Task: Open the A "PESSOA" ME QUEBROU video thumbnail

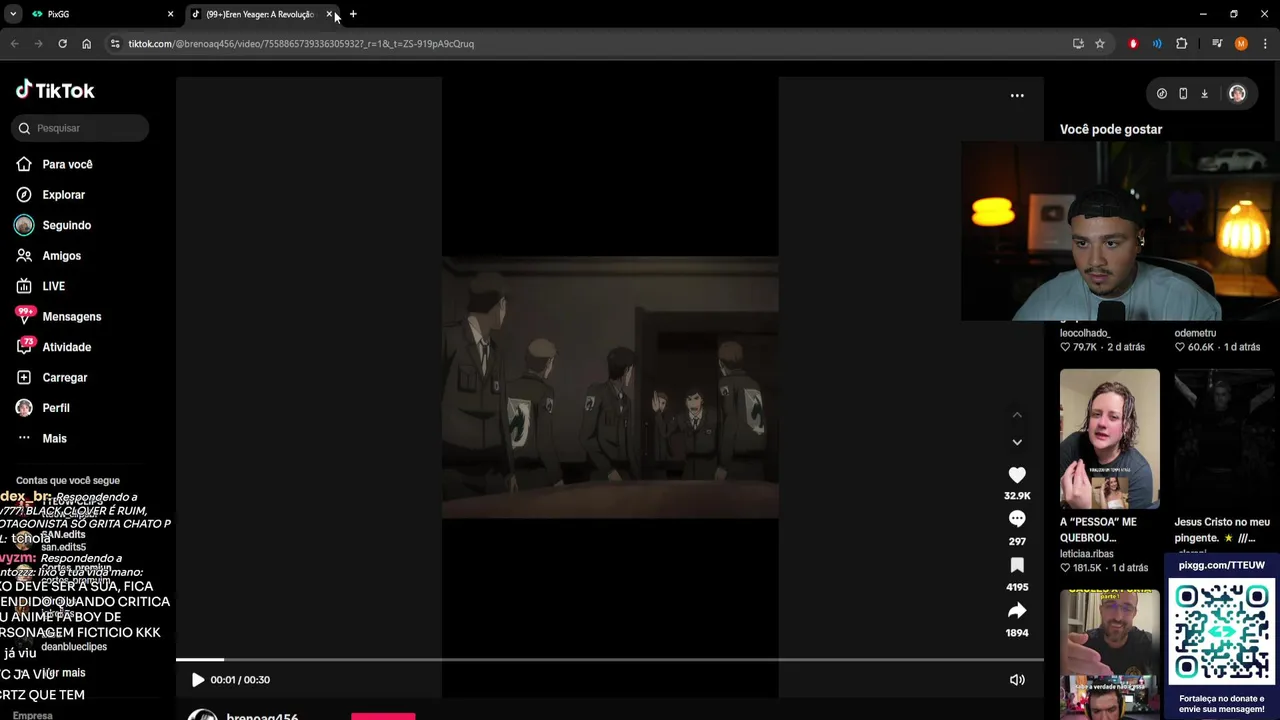Action: pyautogui.click(x=1110, y=439)
